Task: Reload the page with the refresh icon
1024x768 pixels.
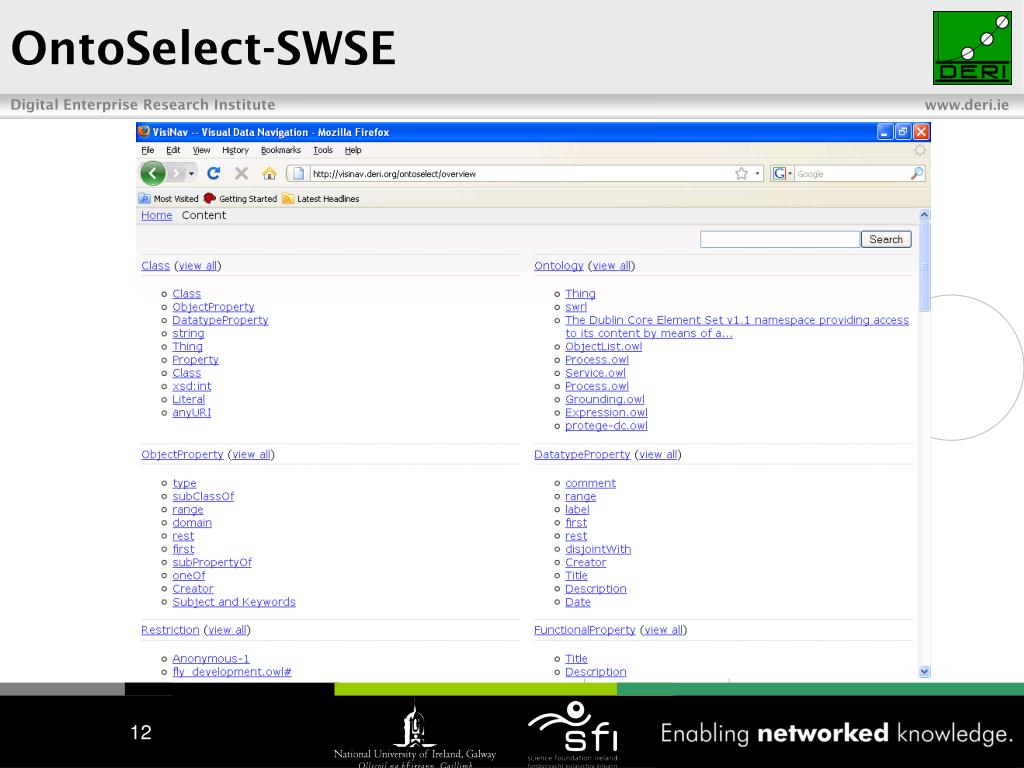Action: click(214, 173)
